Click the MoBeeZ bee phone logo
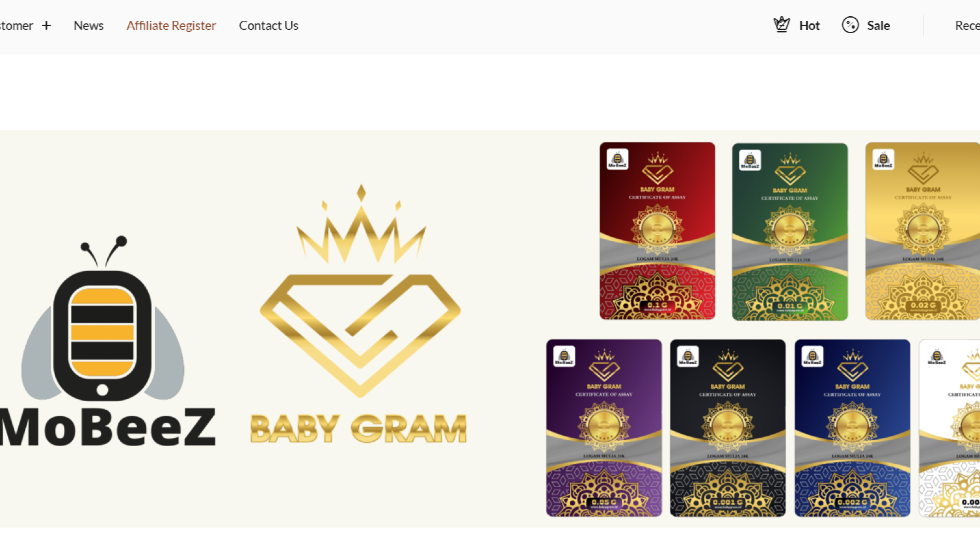The width and height of the screenshot is (980, 560). pos(103,319)
